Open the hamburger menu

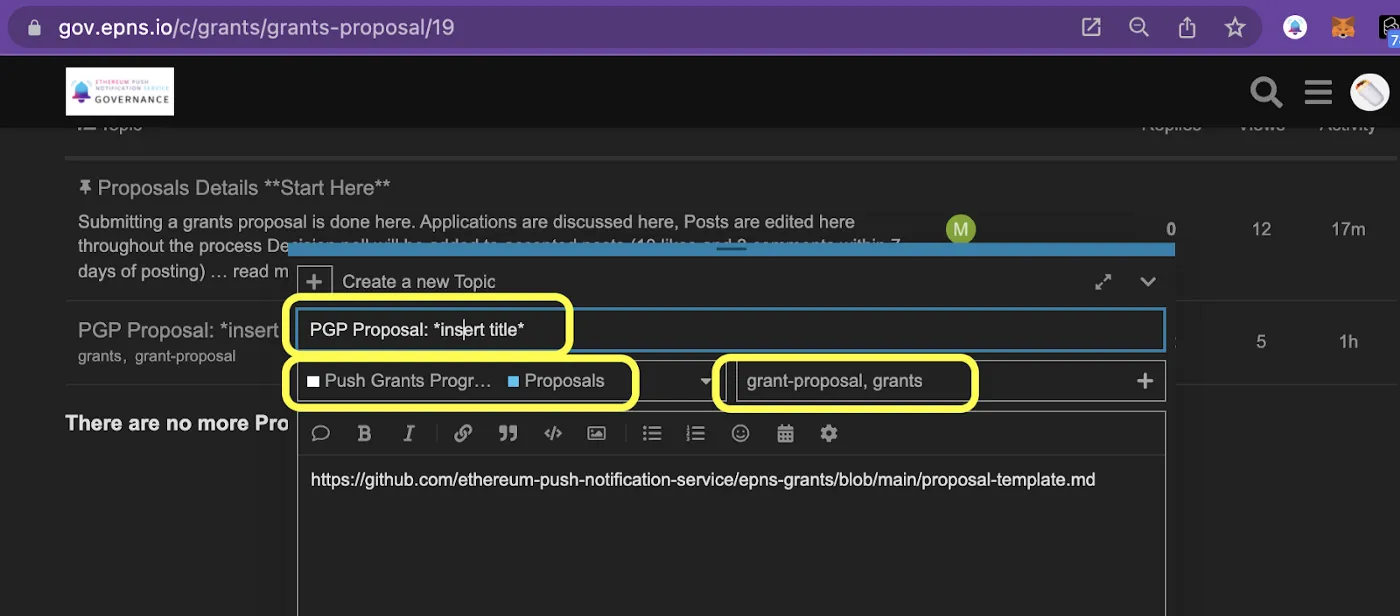click(x=1318, y=91)
